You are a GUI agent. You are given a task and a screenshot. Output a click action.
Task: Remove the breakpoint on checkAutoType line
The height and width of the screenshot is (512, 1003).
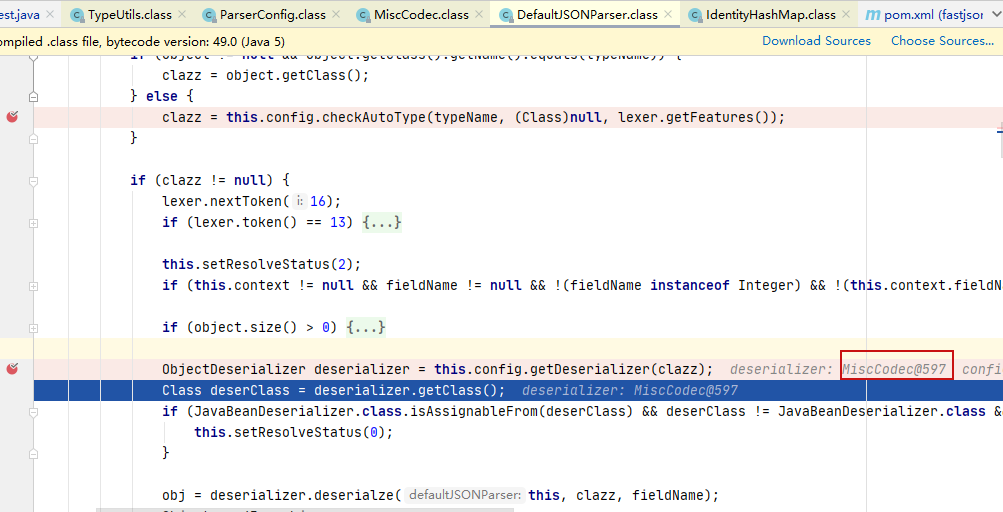pos(12,116)
